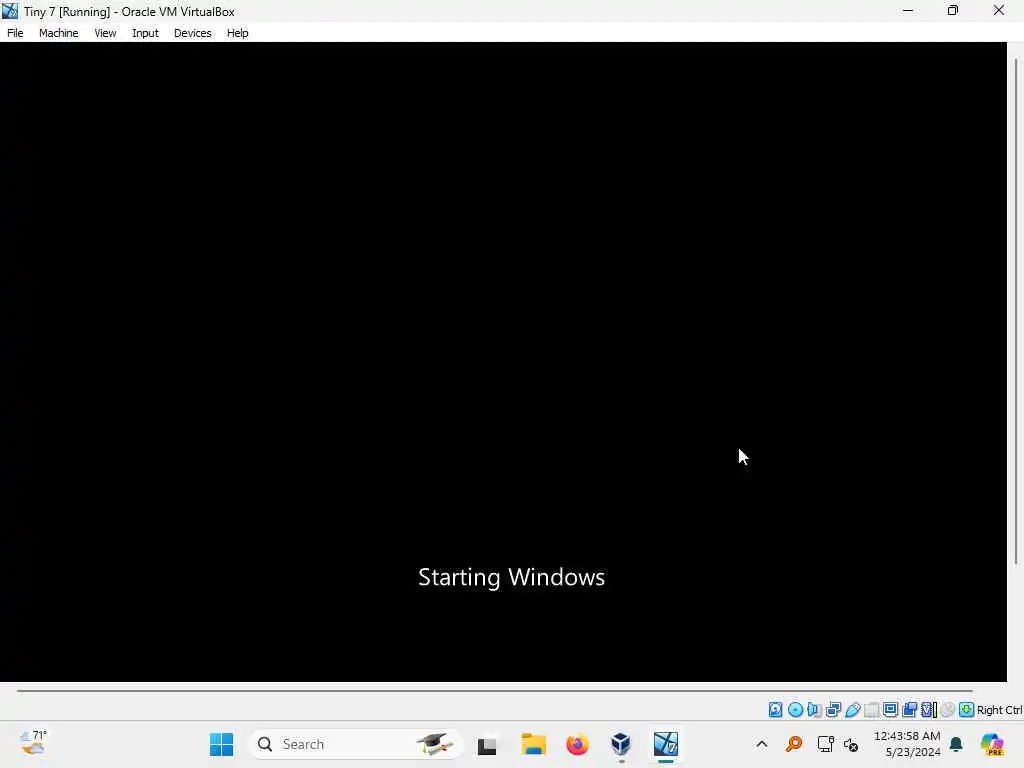Screen dimensions: 1024x768
Task: Click the VirtualBox window title bar icon
Action: pos(10,11)
